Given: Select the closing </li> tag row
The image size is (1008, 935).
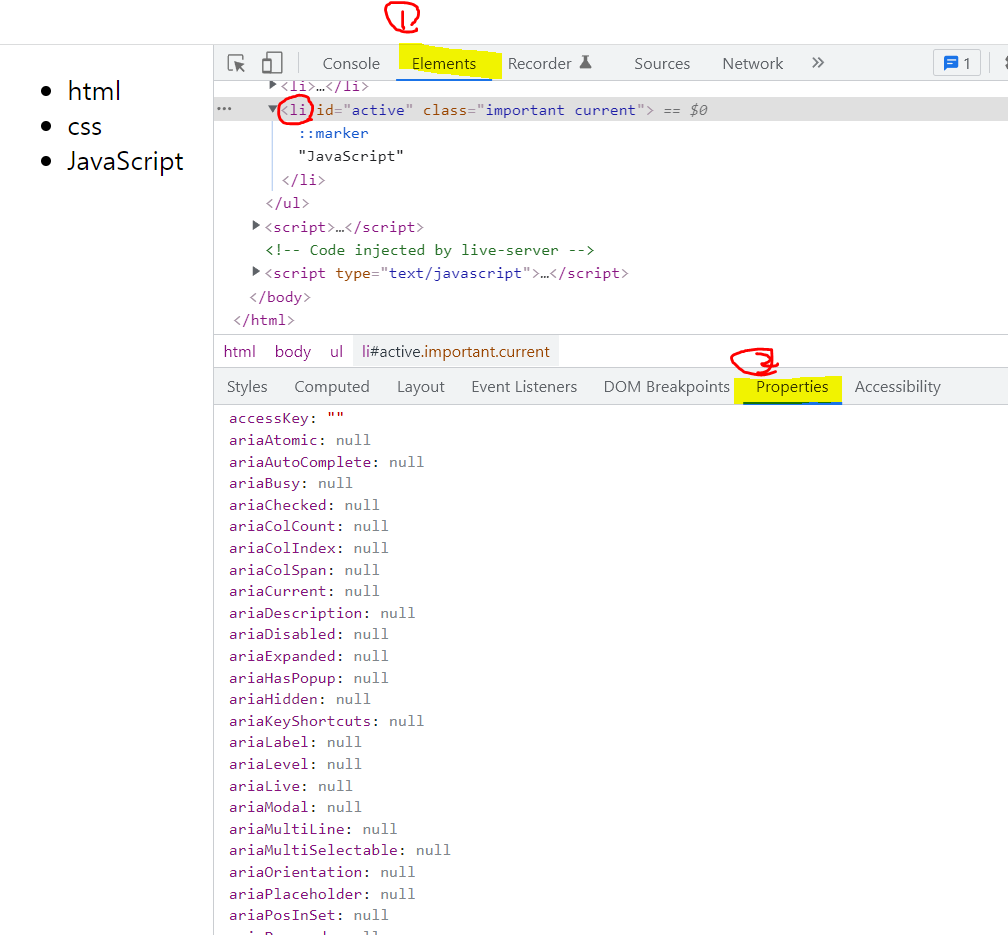Looking at the screenshot, I should tap(303, 180).
